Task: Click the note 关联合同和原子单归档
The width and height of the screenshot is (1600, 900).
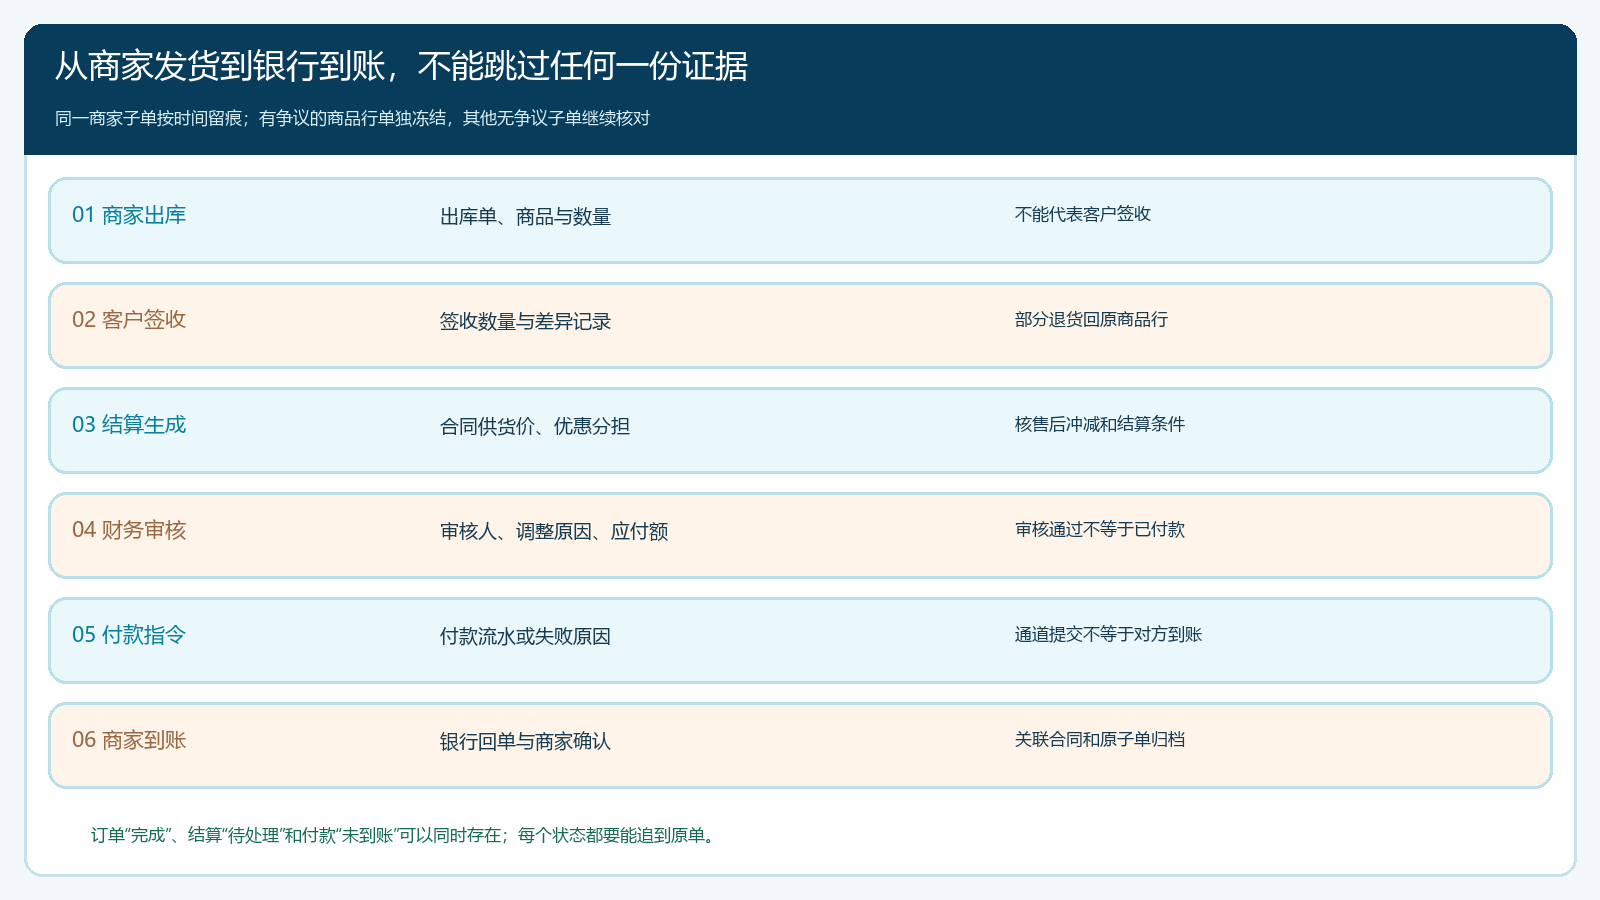Action: (x=1099, y=739)
